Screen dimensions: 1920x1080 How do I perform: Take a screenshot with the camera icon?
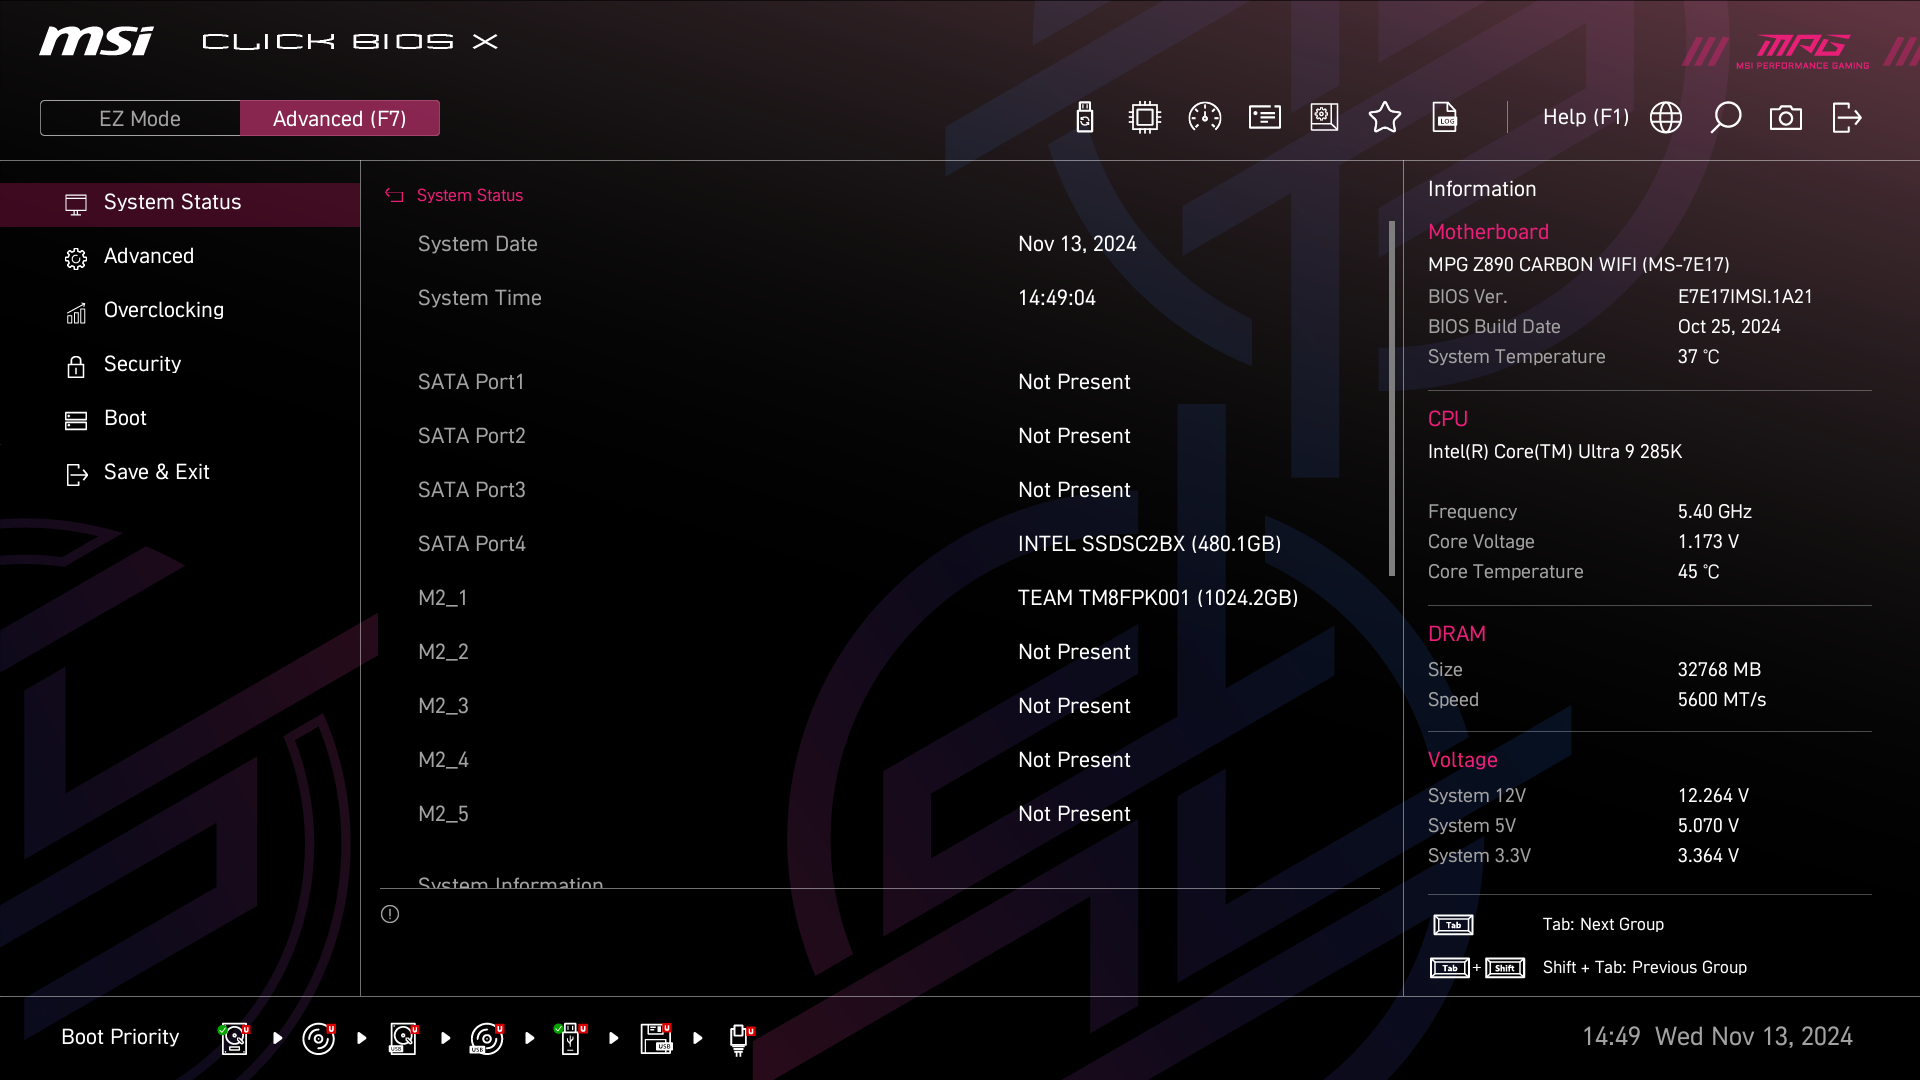pyautogui.click(x=1785, y=118)
